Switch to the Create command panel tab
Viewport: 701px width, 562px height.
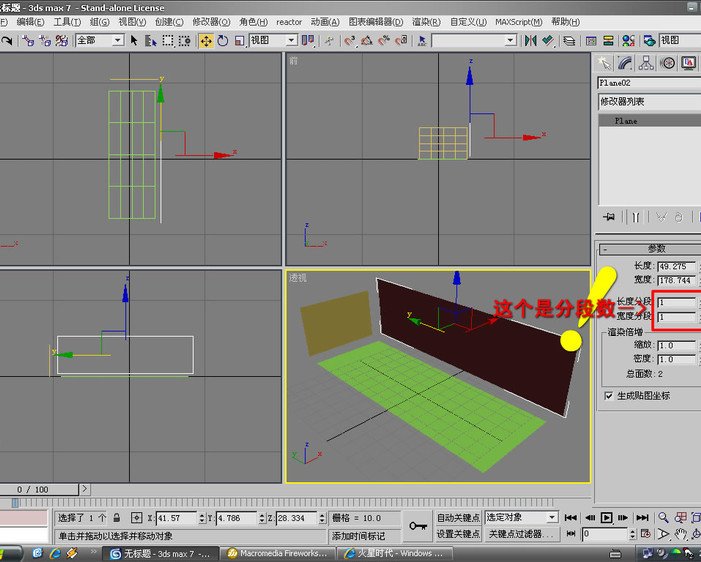point(604,63)
